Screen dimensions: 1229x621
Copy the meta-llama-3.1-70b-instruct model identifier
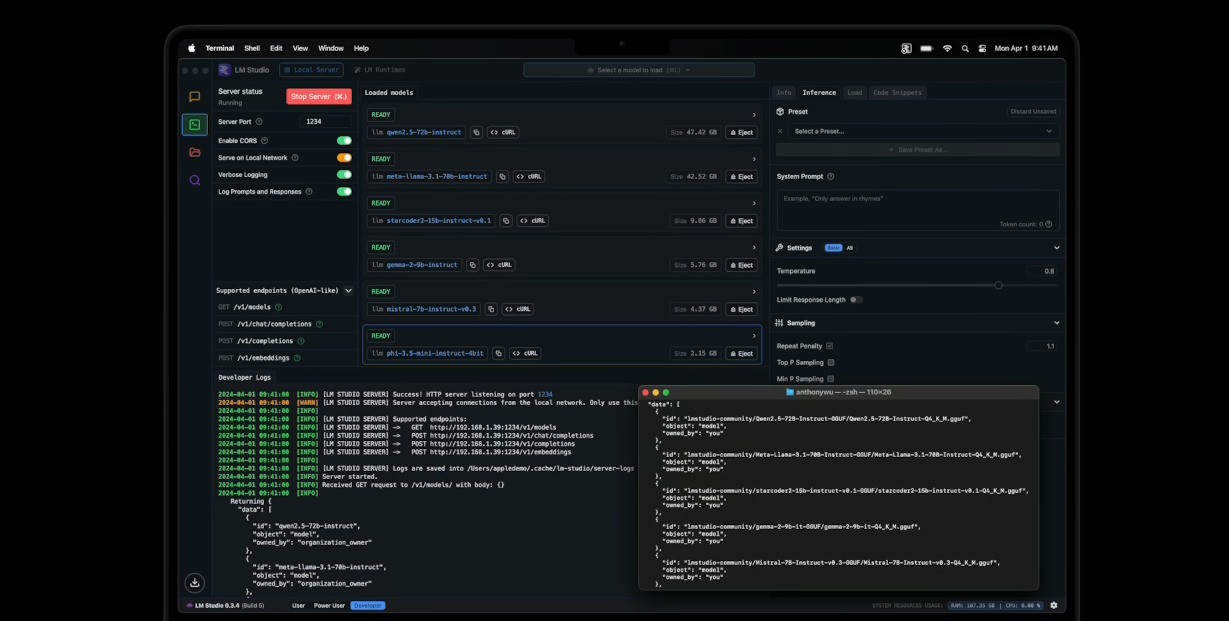(x=502, y=176)
